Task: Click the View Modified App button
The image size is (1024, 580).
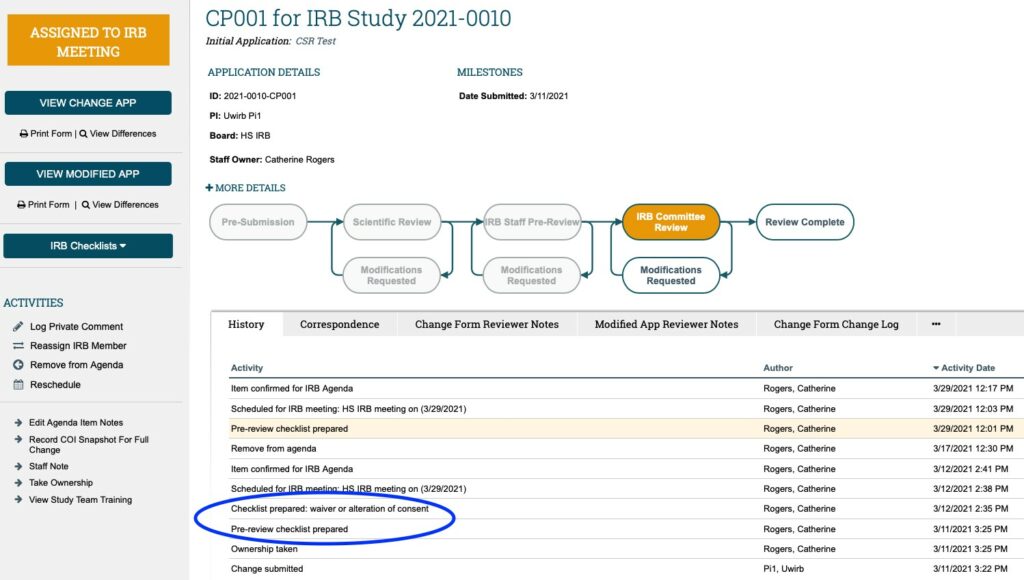Action: (x=88, y=174)
